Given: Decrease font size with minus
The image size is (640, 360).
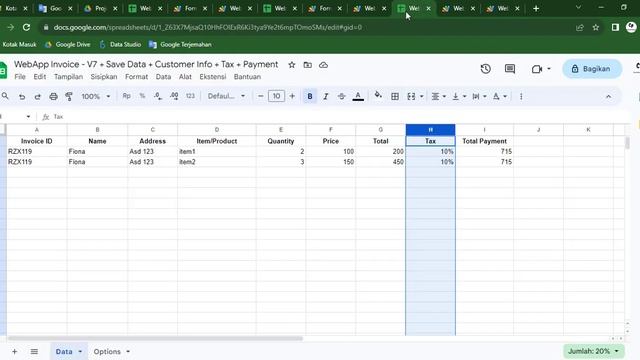Looking at the screenshot, I should 260,96.
